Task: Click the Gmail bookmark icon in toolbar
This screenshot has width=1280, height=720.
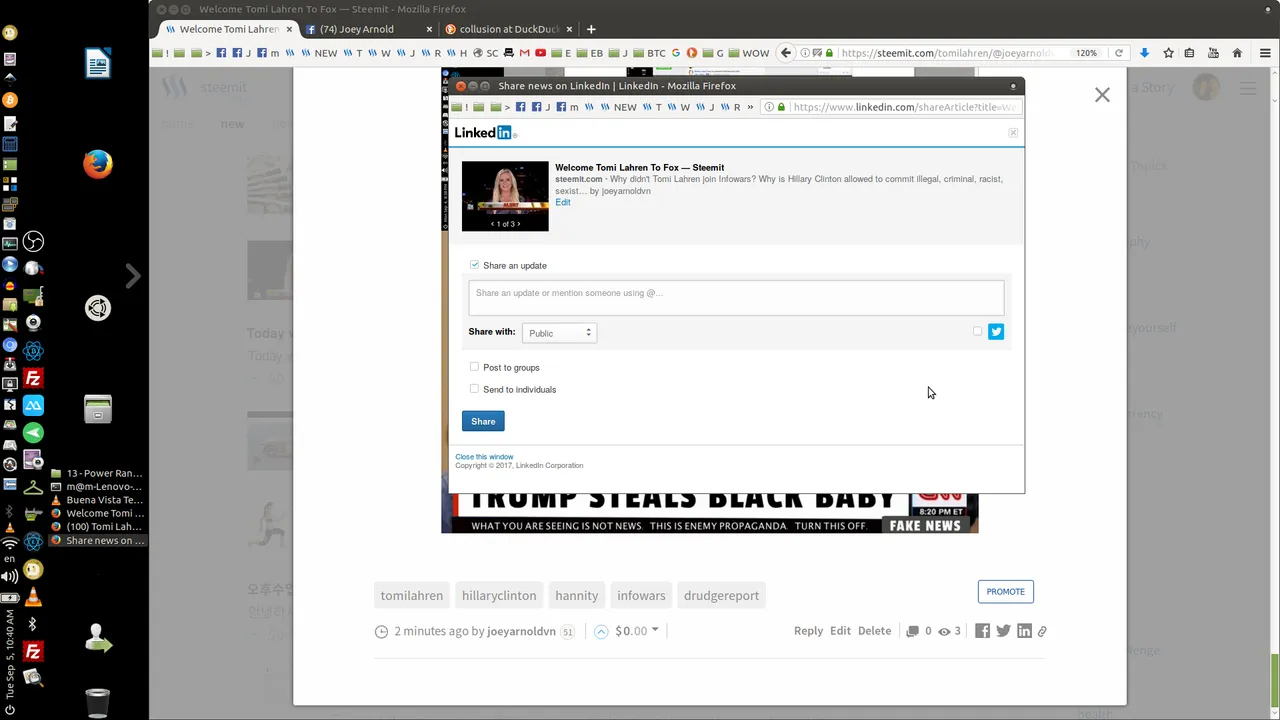Action: (x=524, y=53)
